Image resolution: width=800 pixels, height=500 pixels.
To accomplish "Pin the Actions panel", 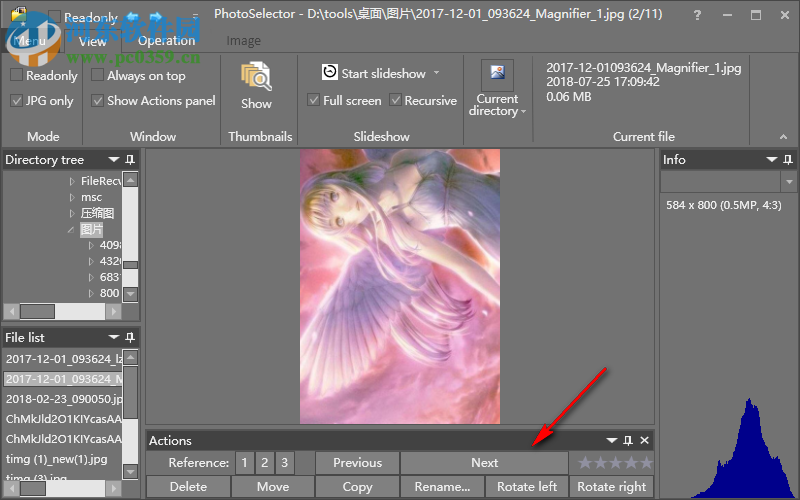I will point(628,440).
